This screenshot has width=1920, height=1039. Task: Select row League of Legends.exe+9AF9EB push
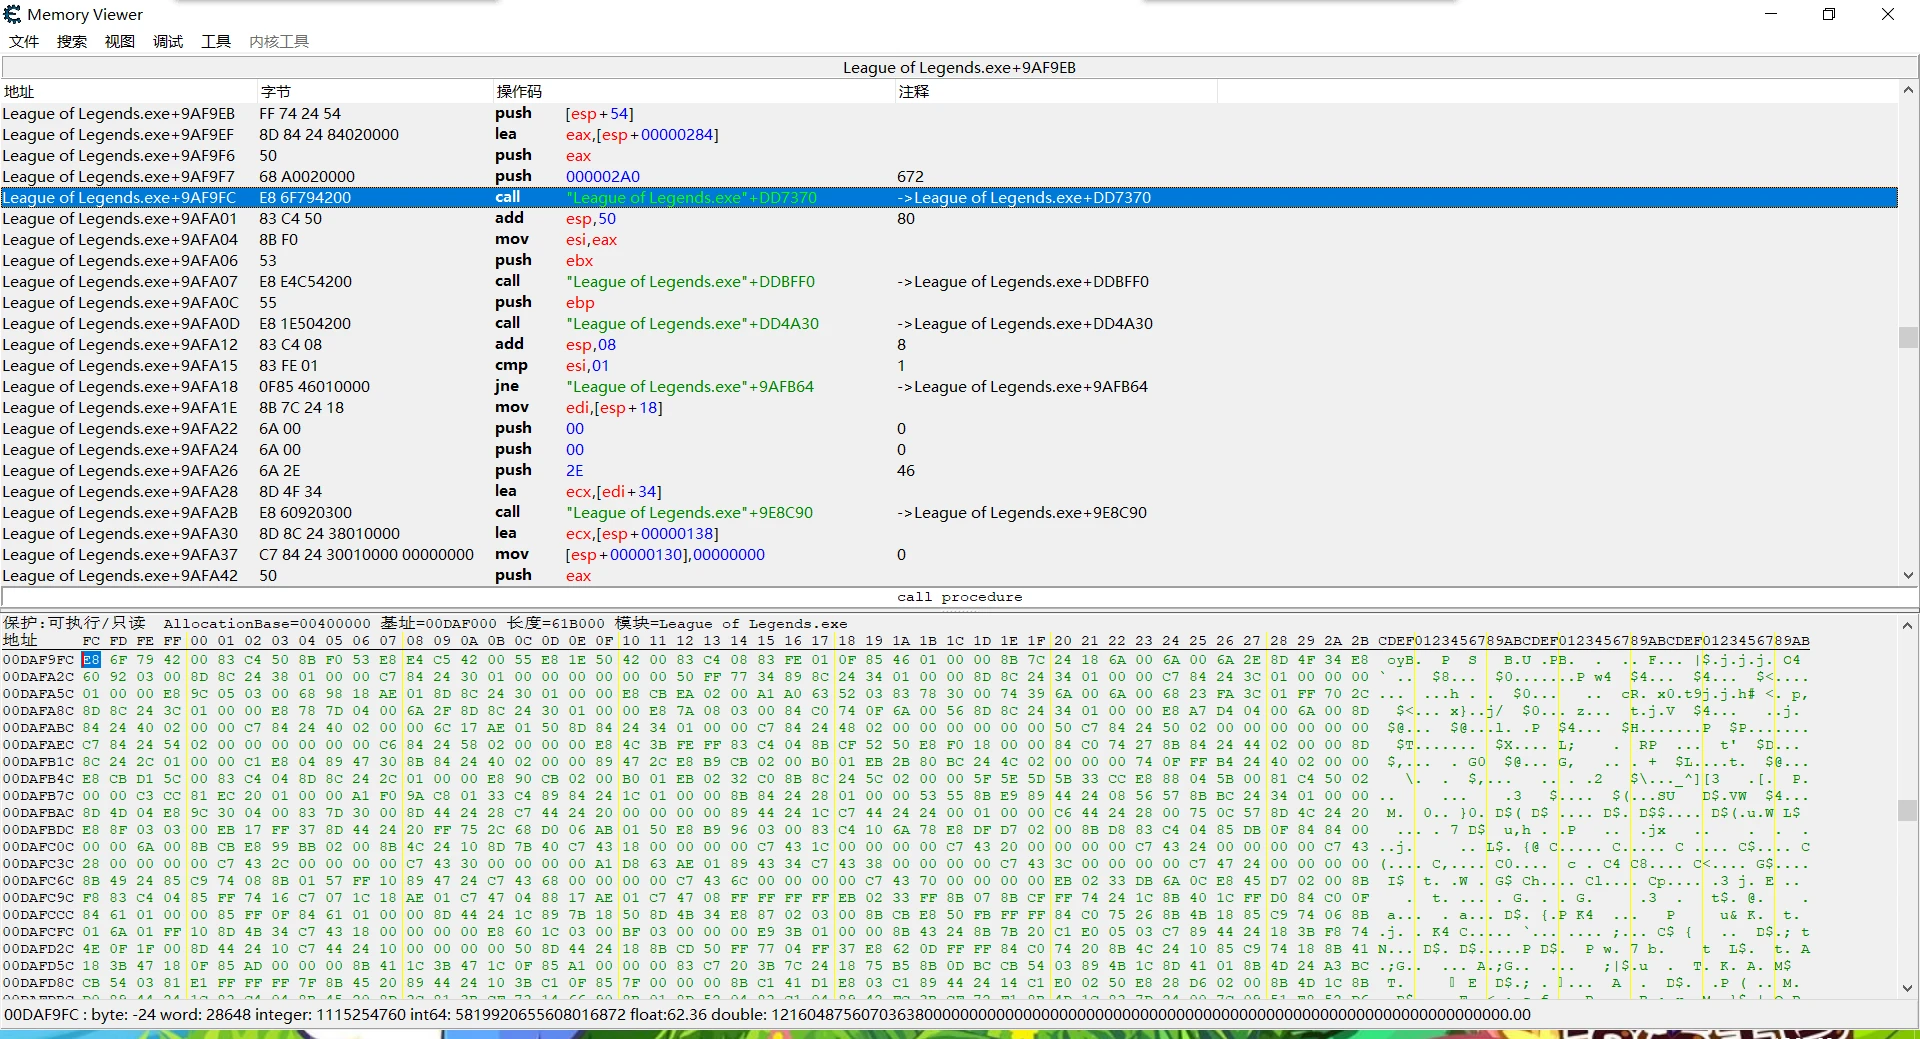tap(949, 113)
